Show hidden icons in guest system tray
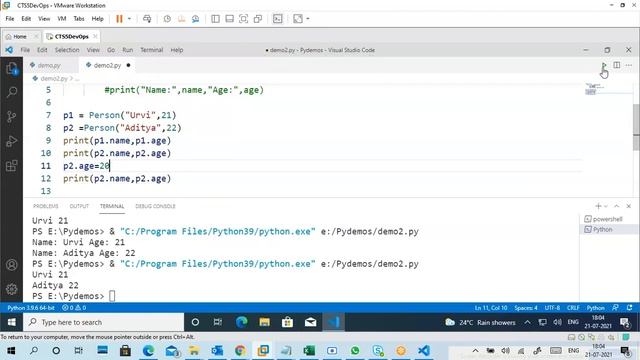The image size is (640, 360). pyautogui.click(x=527, y=322)
